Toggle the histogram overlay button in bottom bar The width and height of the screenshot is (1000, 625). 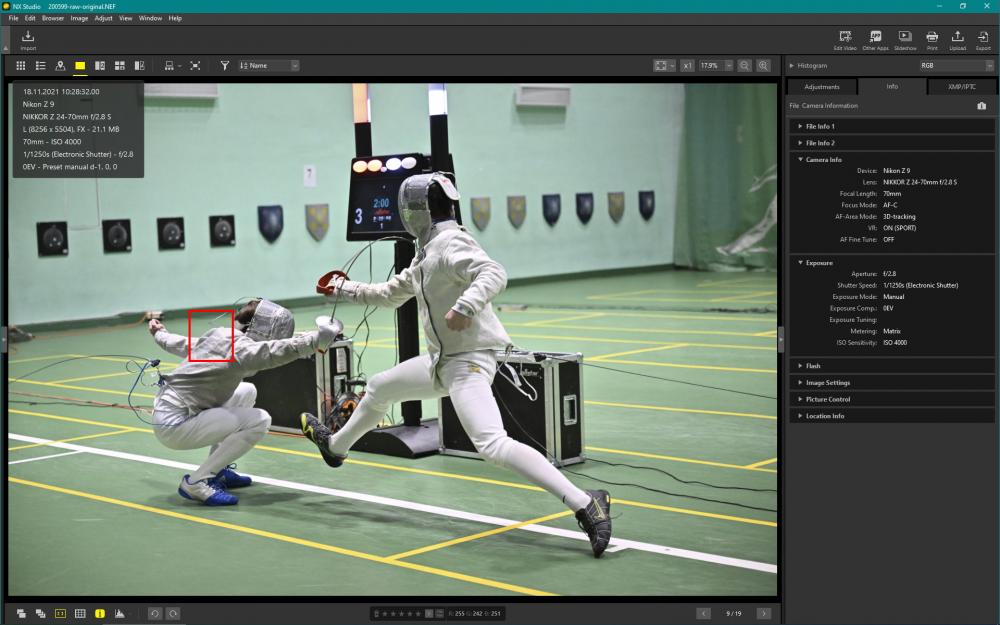tap(119, 614)
